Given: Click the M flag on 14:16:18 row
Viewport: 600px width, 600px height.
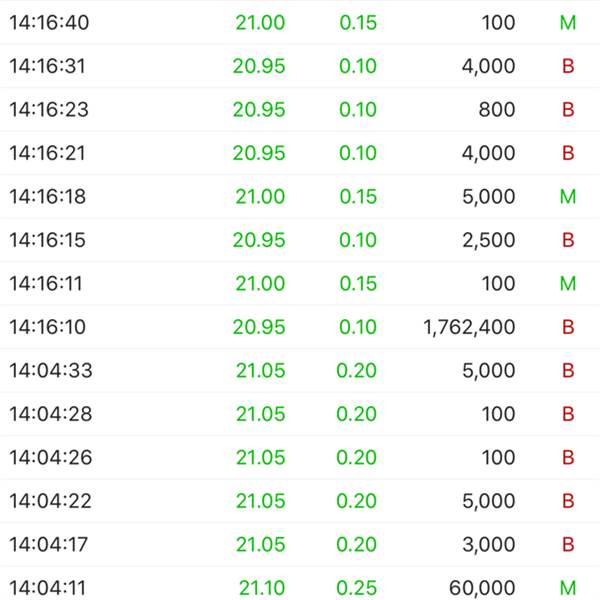Looking at the screenshot, I should [568, 197].
